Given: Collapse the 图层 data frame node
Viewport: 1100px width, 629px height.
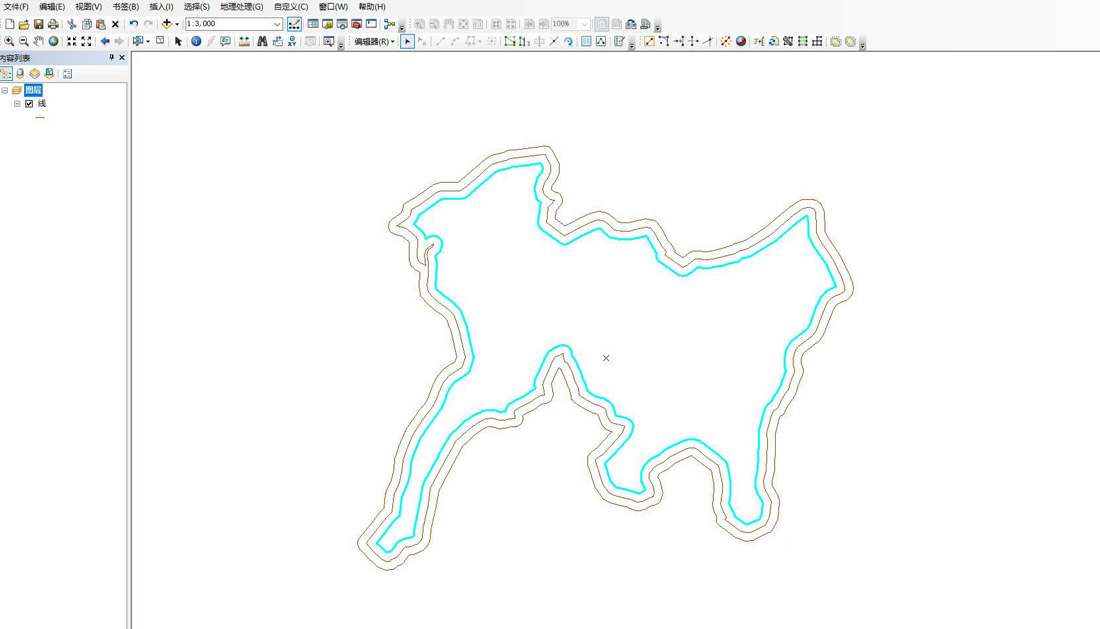Looking at the screenshot, I should pos(5,90).
